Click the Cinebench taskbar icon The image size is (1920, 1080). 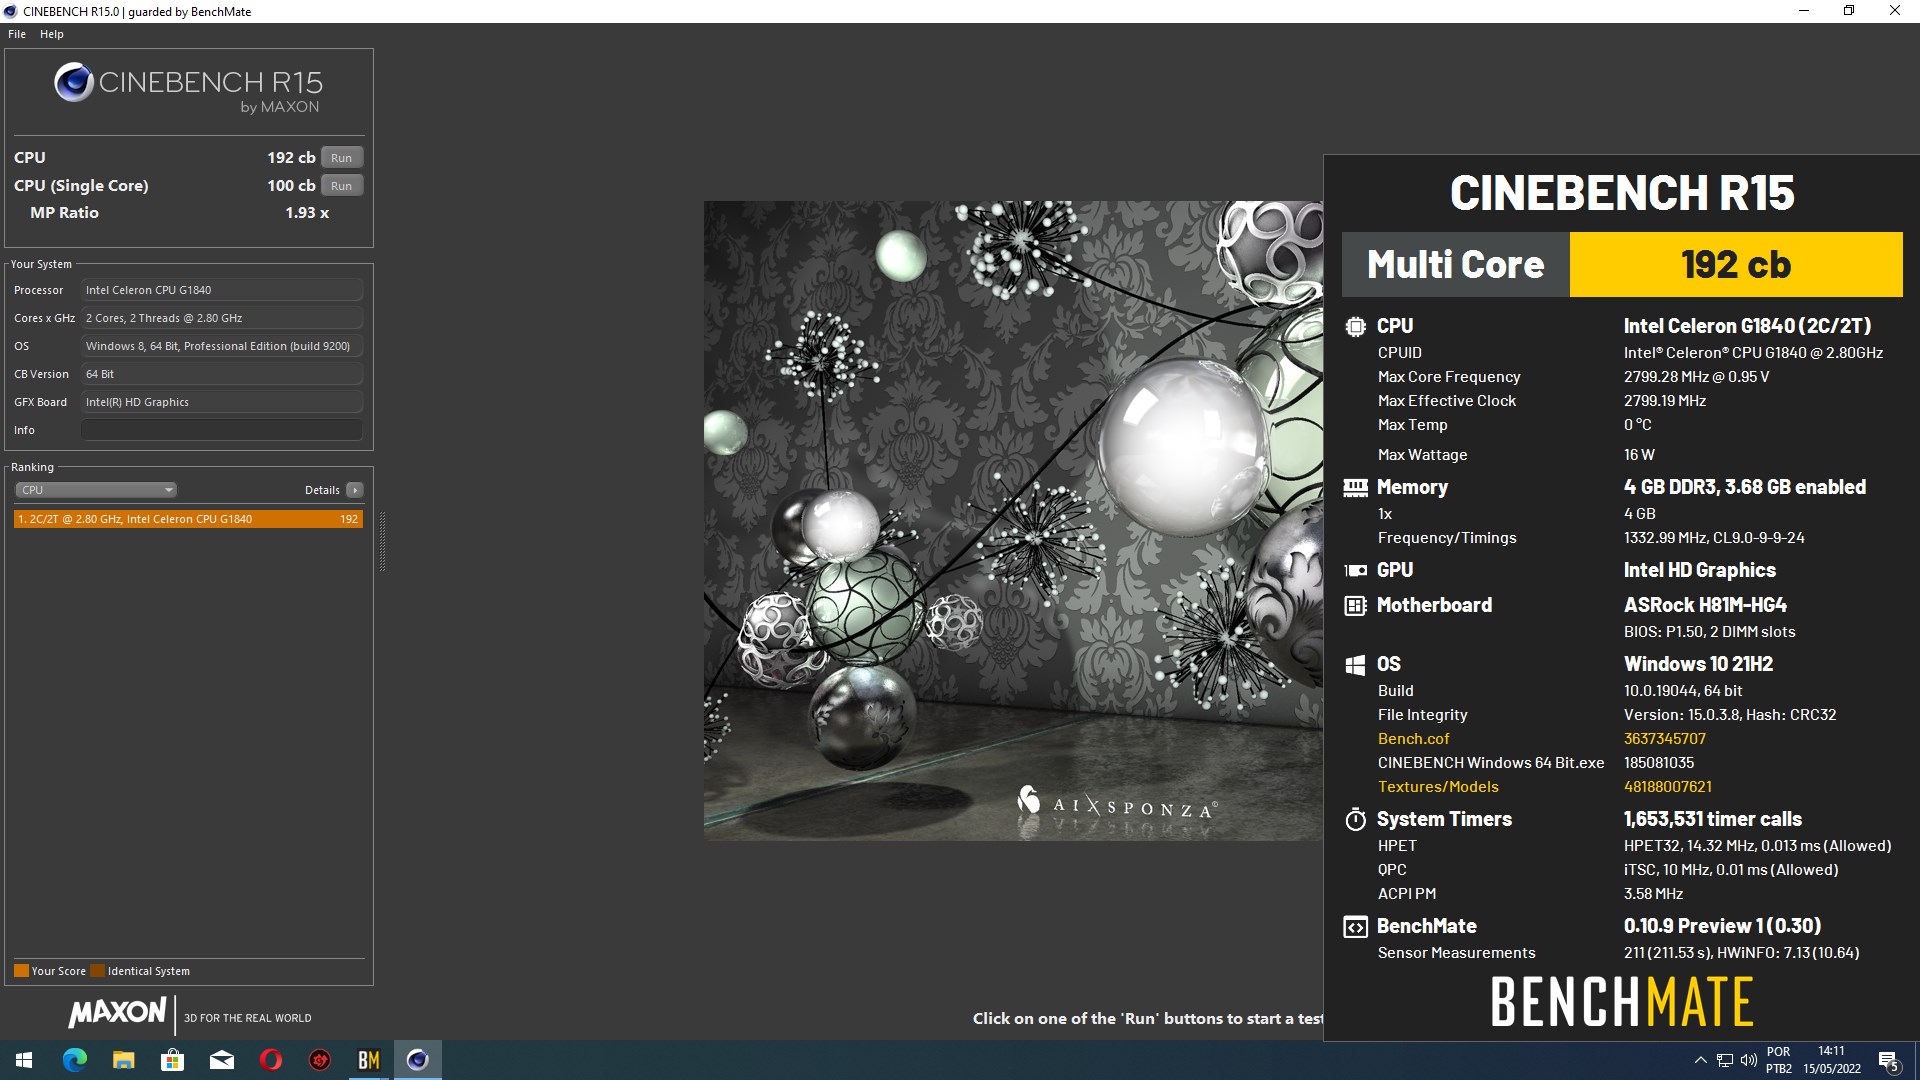(x=417, y=1060)
